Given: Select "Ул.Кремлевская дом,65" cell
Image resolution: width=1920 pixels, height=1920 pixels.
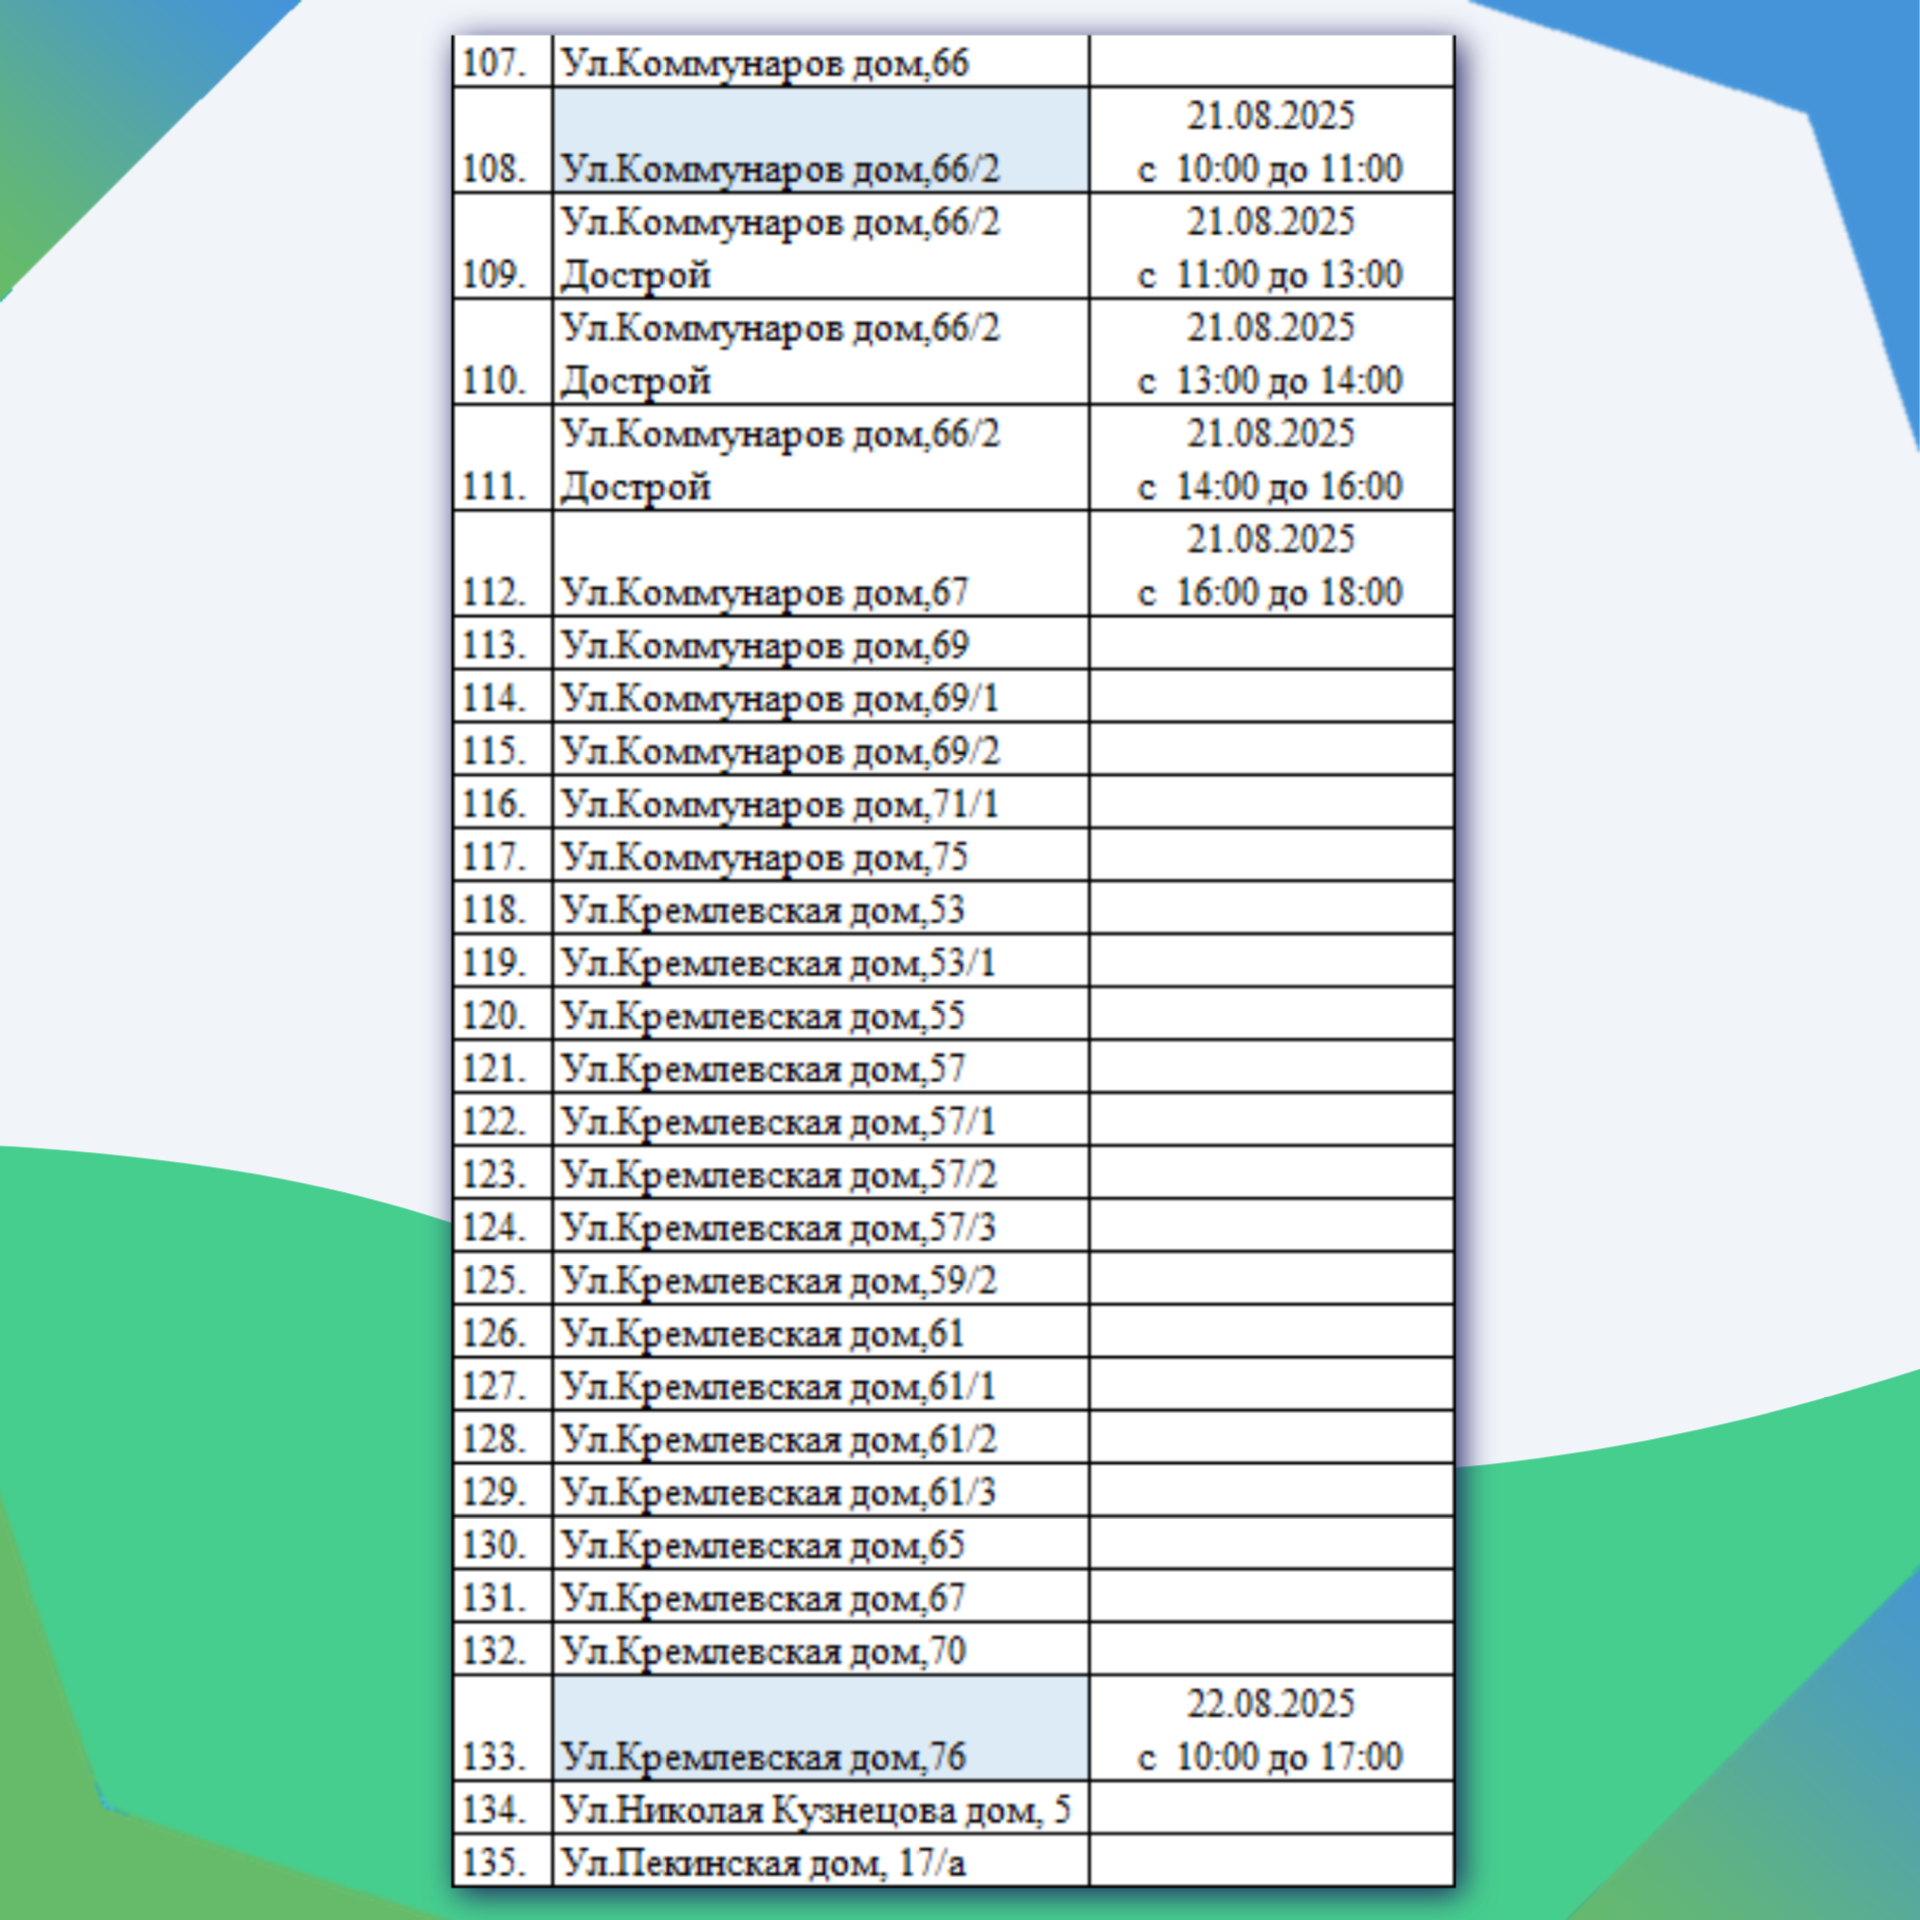Looking at the screenshot, I should [821, 1545].
